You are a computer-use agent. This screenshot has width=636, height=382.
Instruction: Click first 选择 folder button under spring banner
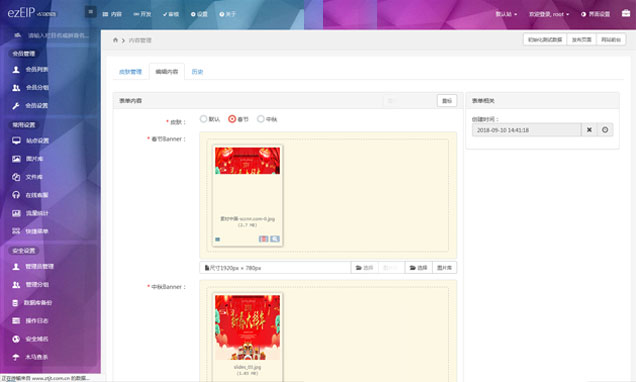click(364, 268)
